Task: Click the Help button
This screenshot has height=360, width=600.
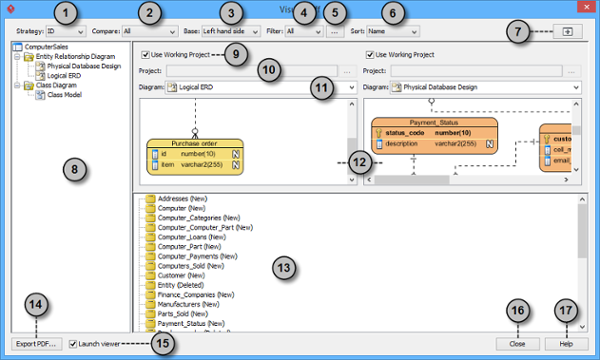Action: pyautogui.click(x=566, y=344)
